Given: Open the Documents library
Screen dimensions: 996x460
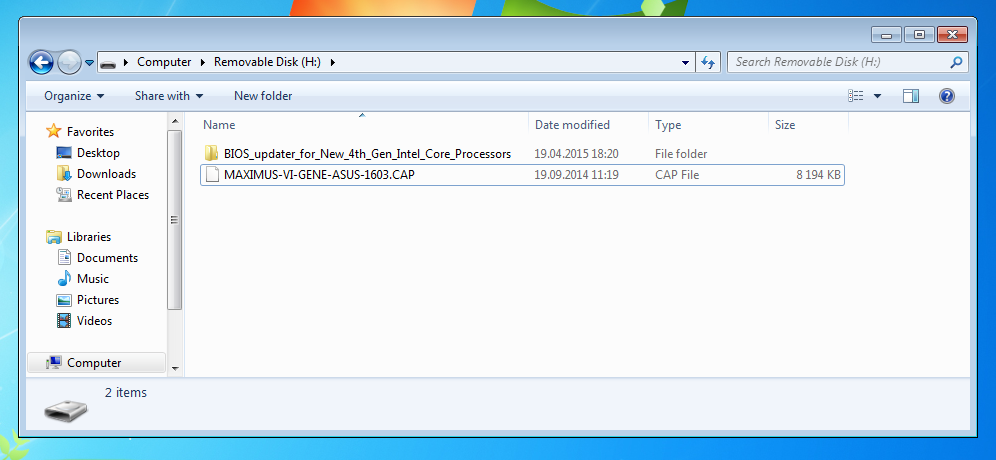Looking at the screenshot, I should (107, 257).
